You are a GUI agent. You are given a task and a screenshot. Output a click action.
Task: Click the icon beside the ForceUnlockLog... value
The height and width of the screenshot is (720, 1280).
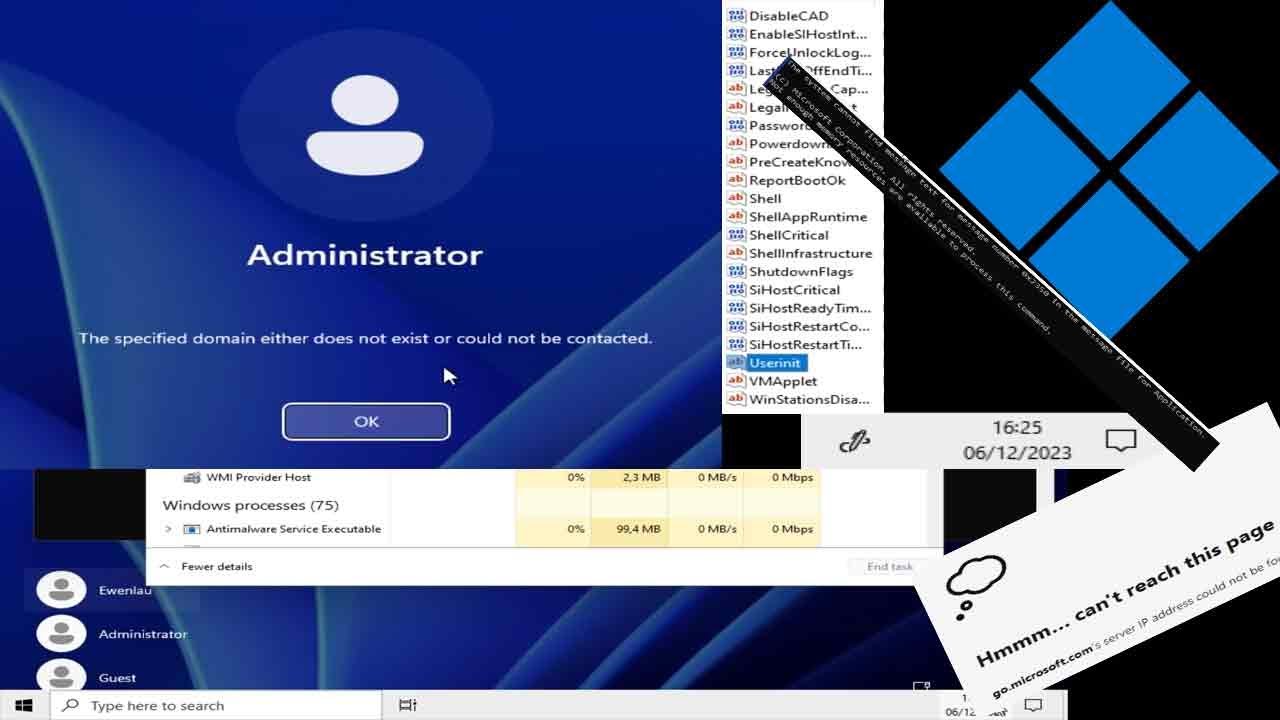point(736,52)
